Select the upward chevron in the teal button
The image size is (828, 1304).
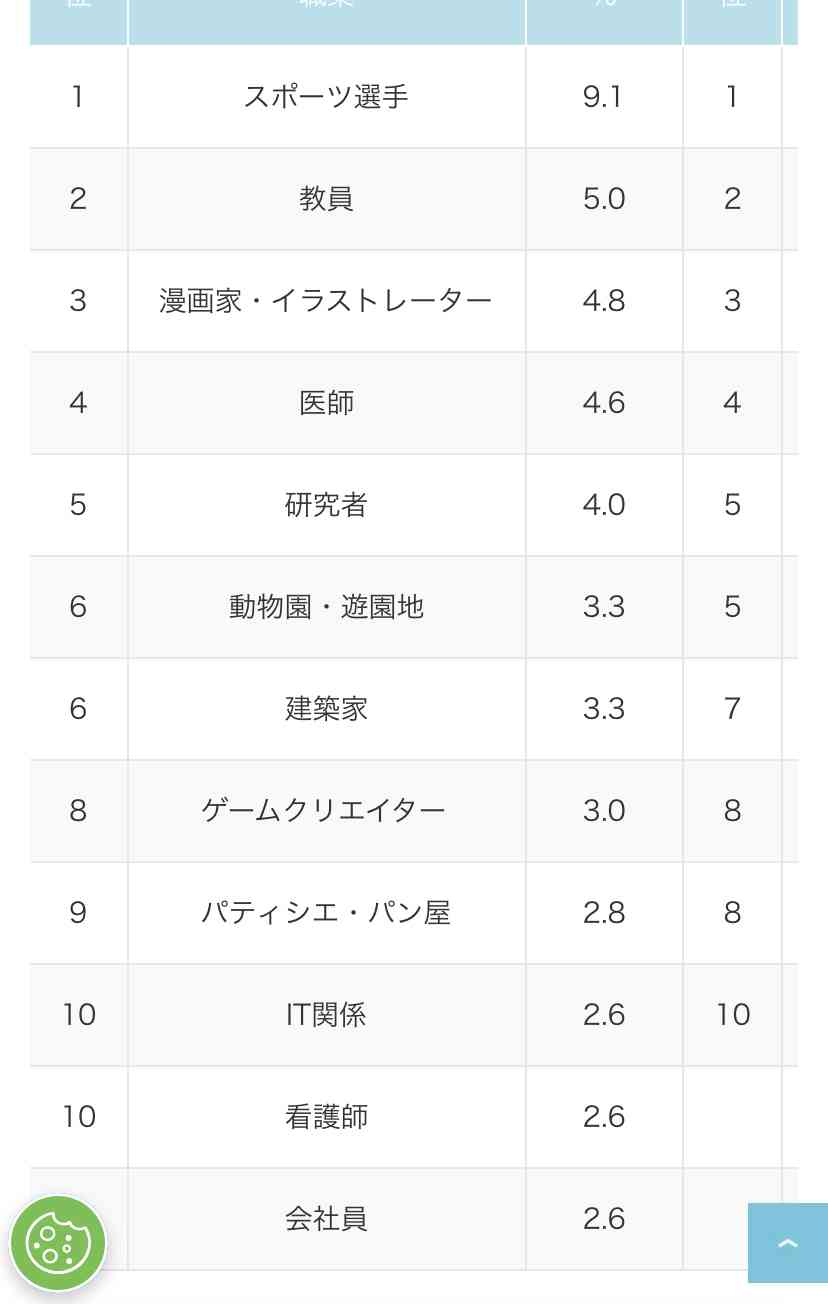pos(788,1243)
